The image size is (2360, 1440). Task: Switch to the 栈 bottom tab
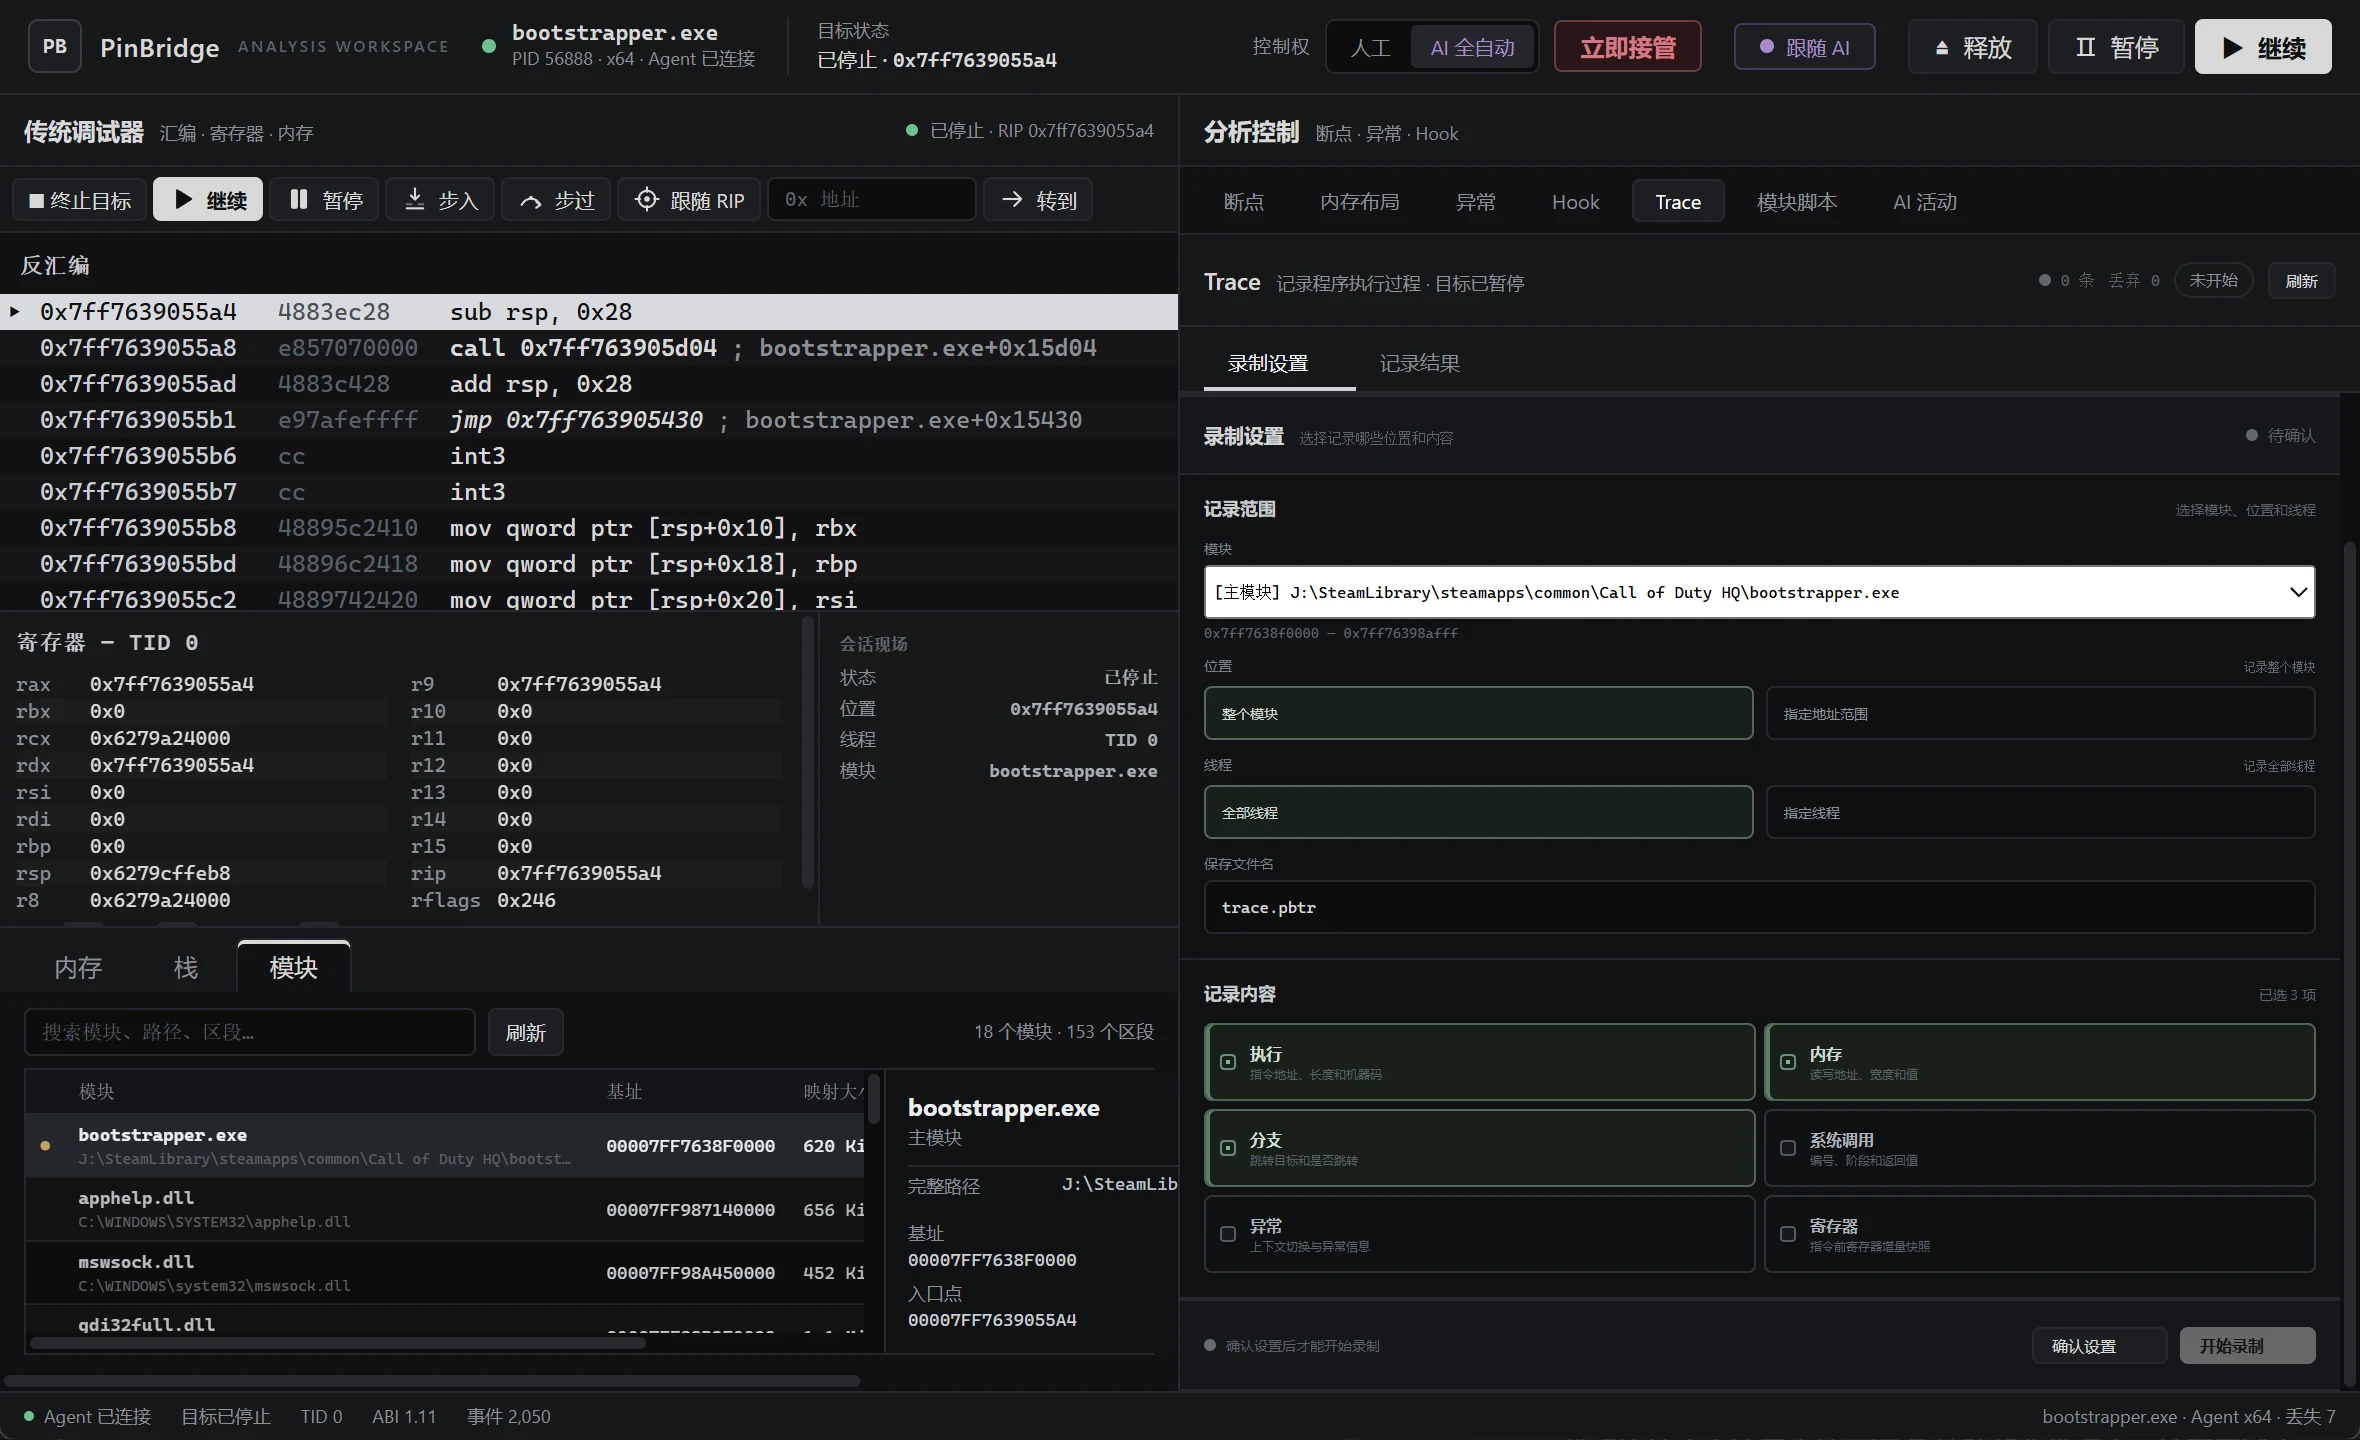186,967
